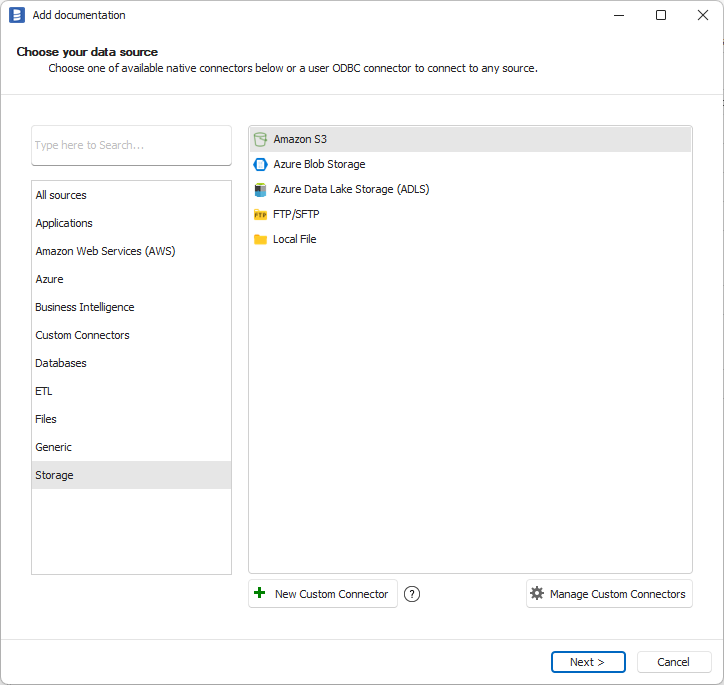Open the Custom Connectors category
Image resolution: width=724 pixels, height=685 pixels.
click(x=131, y=335)
